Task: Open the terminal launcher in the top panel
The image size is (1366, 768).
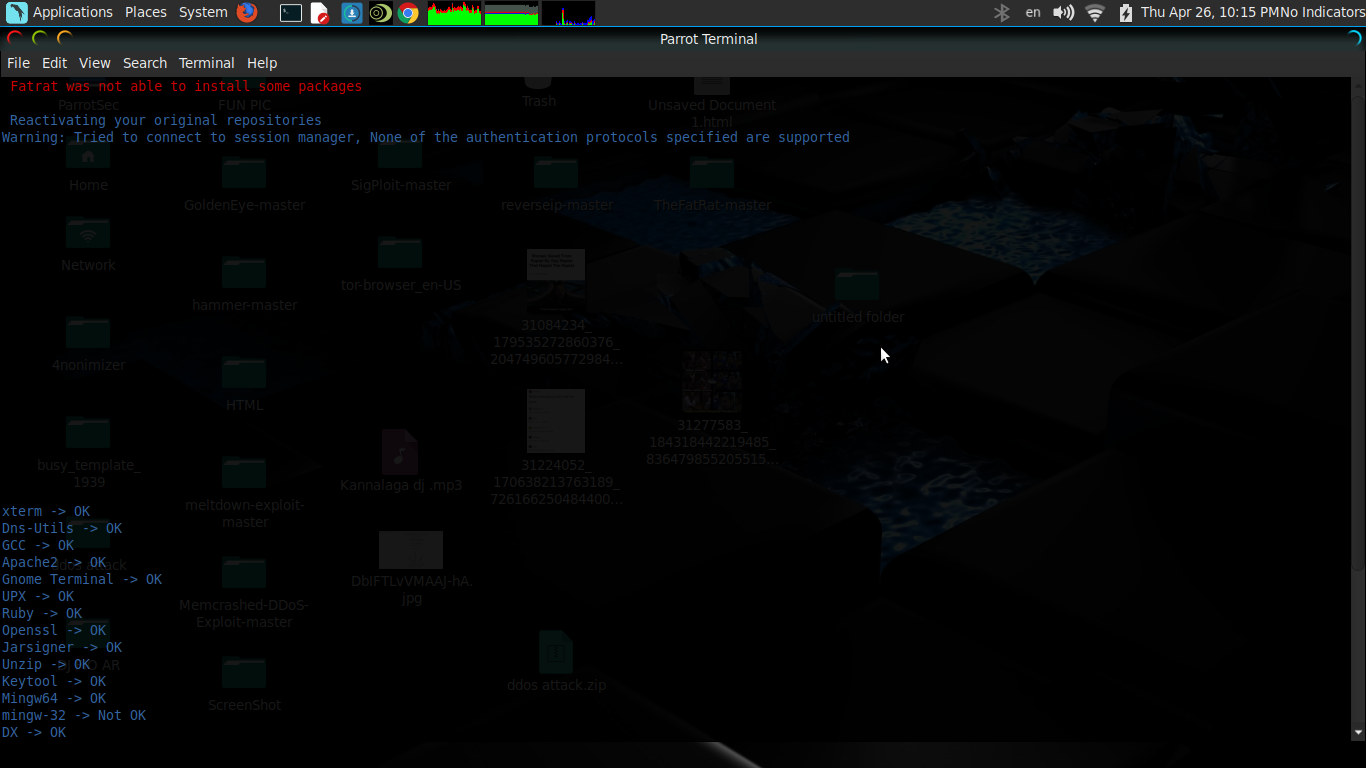Action: point(290,13)
